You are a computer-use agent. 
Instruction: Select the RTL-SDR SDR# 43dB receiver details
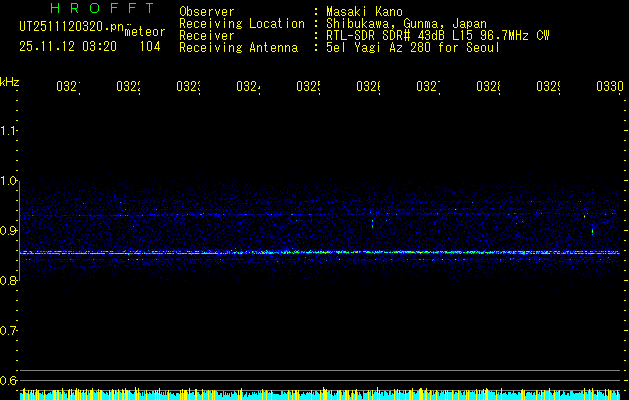pyautogui.click(x=438, y=36)
